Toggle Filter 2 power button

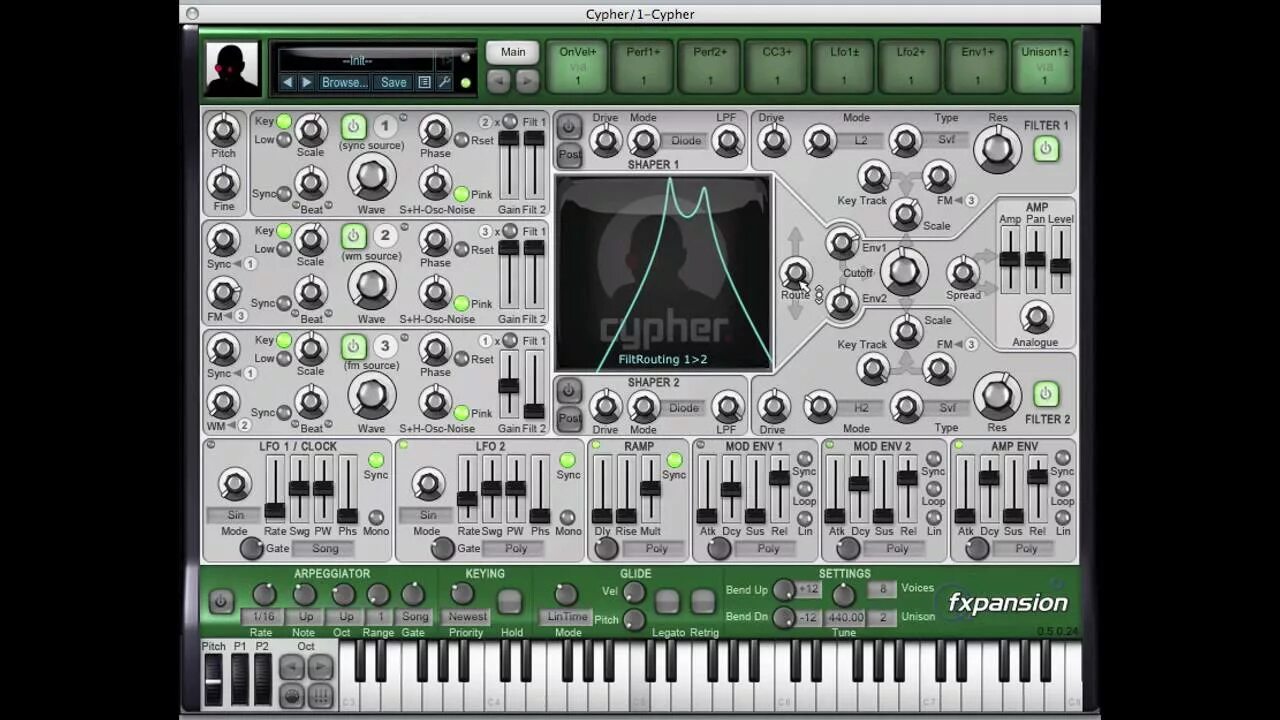coord(1046,394)
